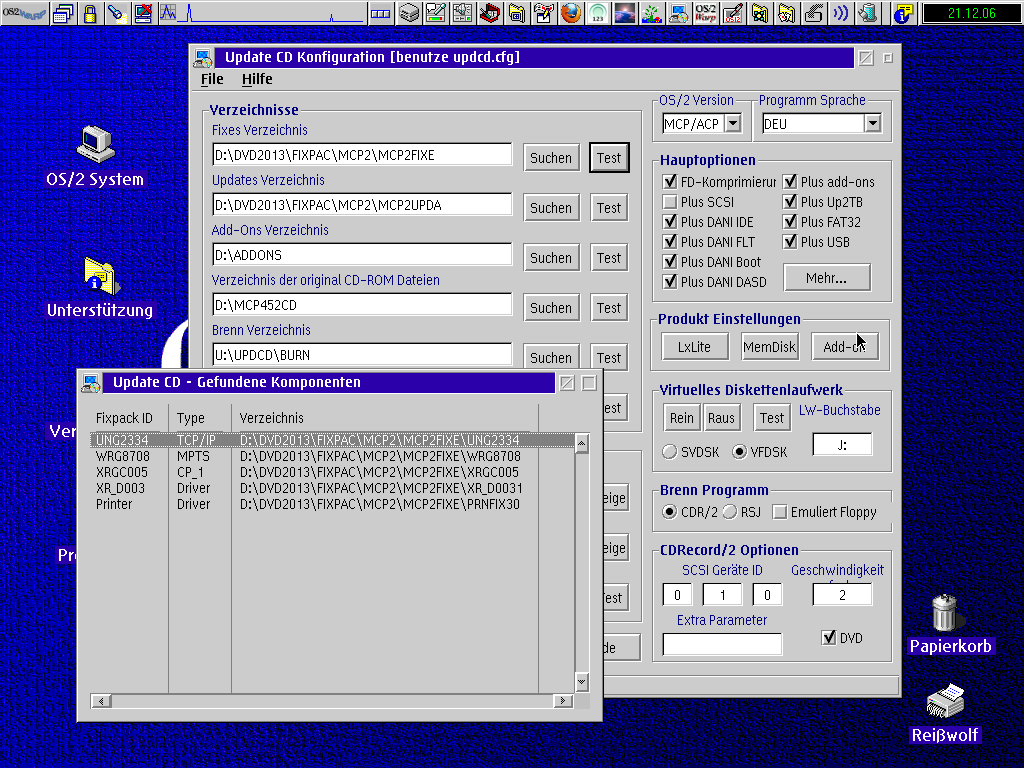Toggle Plus USB checkbox
The width and height of the screenshot is (1024, 768).
pyautogui.click(x=790, y=242)
